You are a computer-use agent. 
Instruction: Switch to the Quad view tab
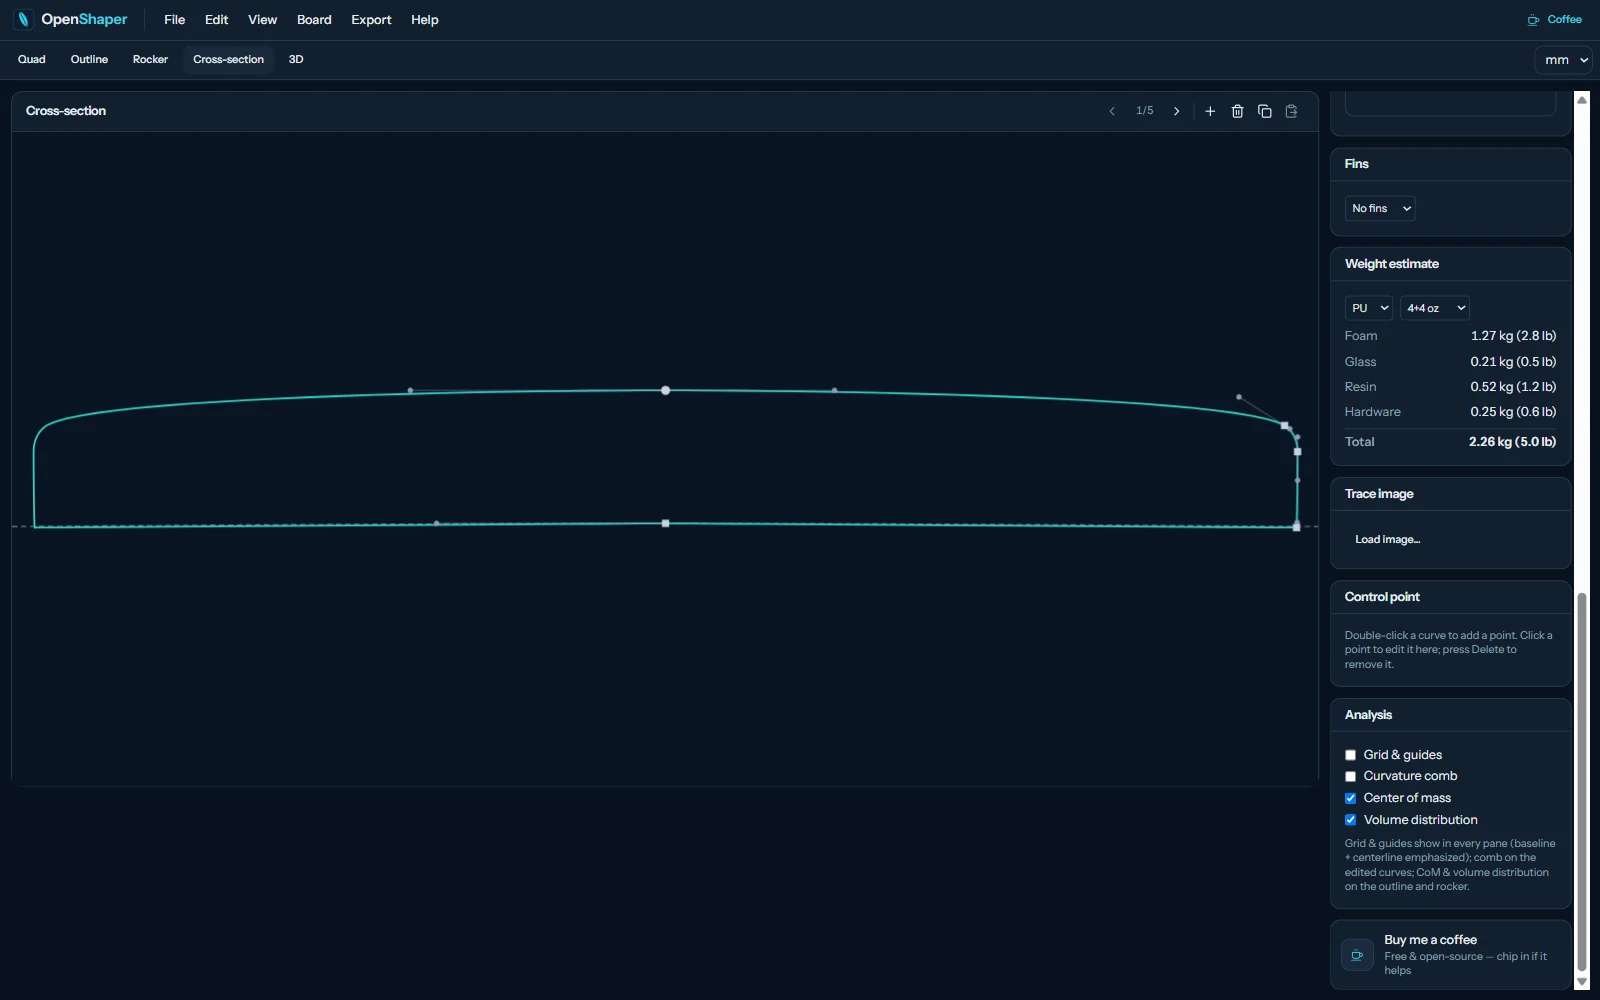[x=32, y=60]
